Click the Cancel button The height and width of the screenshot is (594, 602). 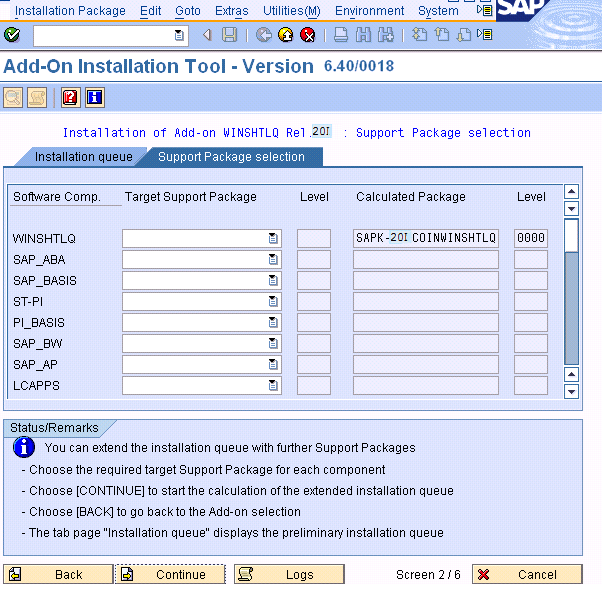(527, 574)
